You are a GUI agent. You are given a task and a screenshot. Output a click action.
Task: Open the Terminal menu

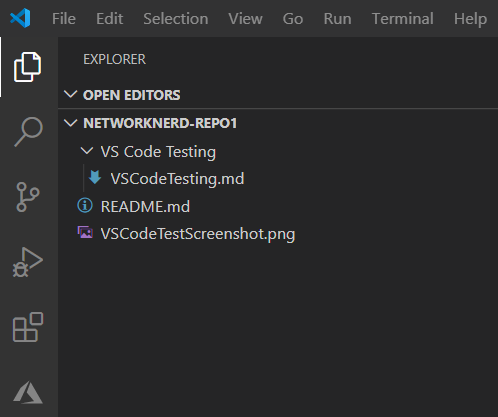(x=403, y=18)
